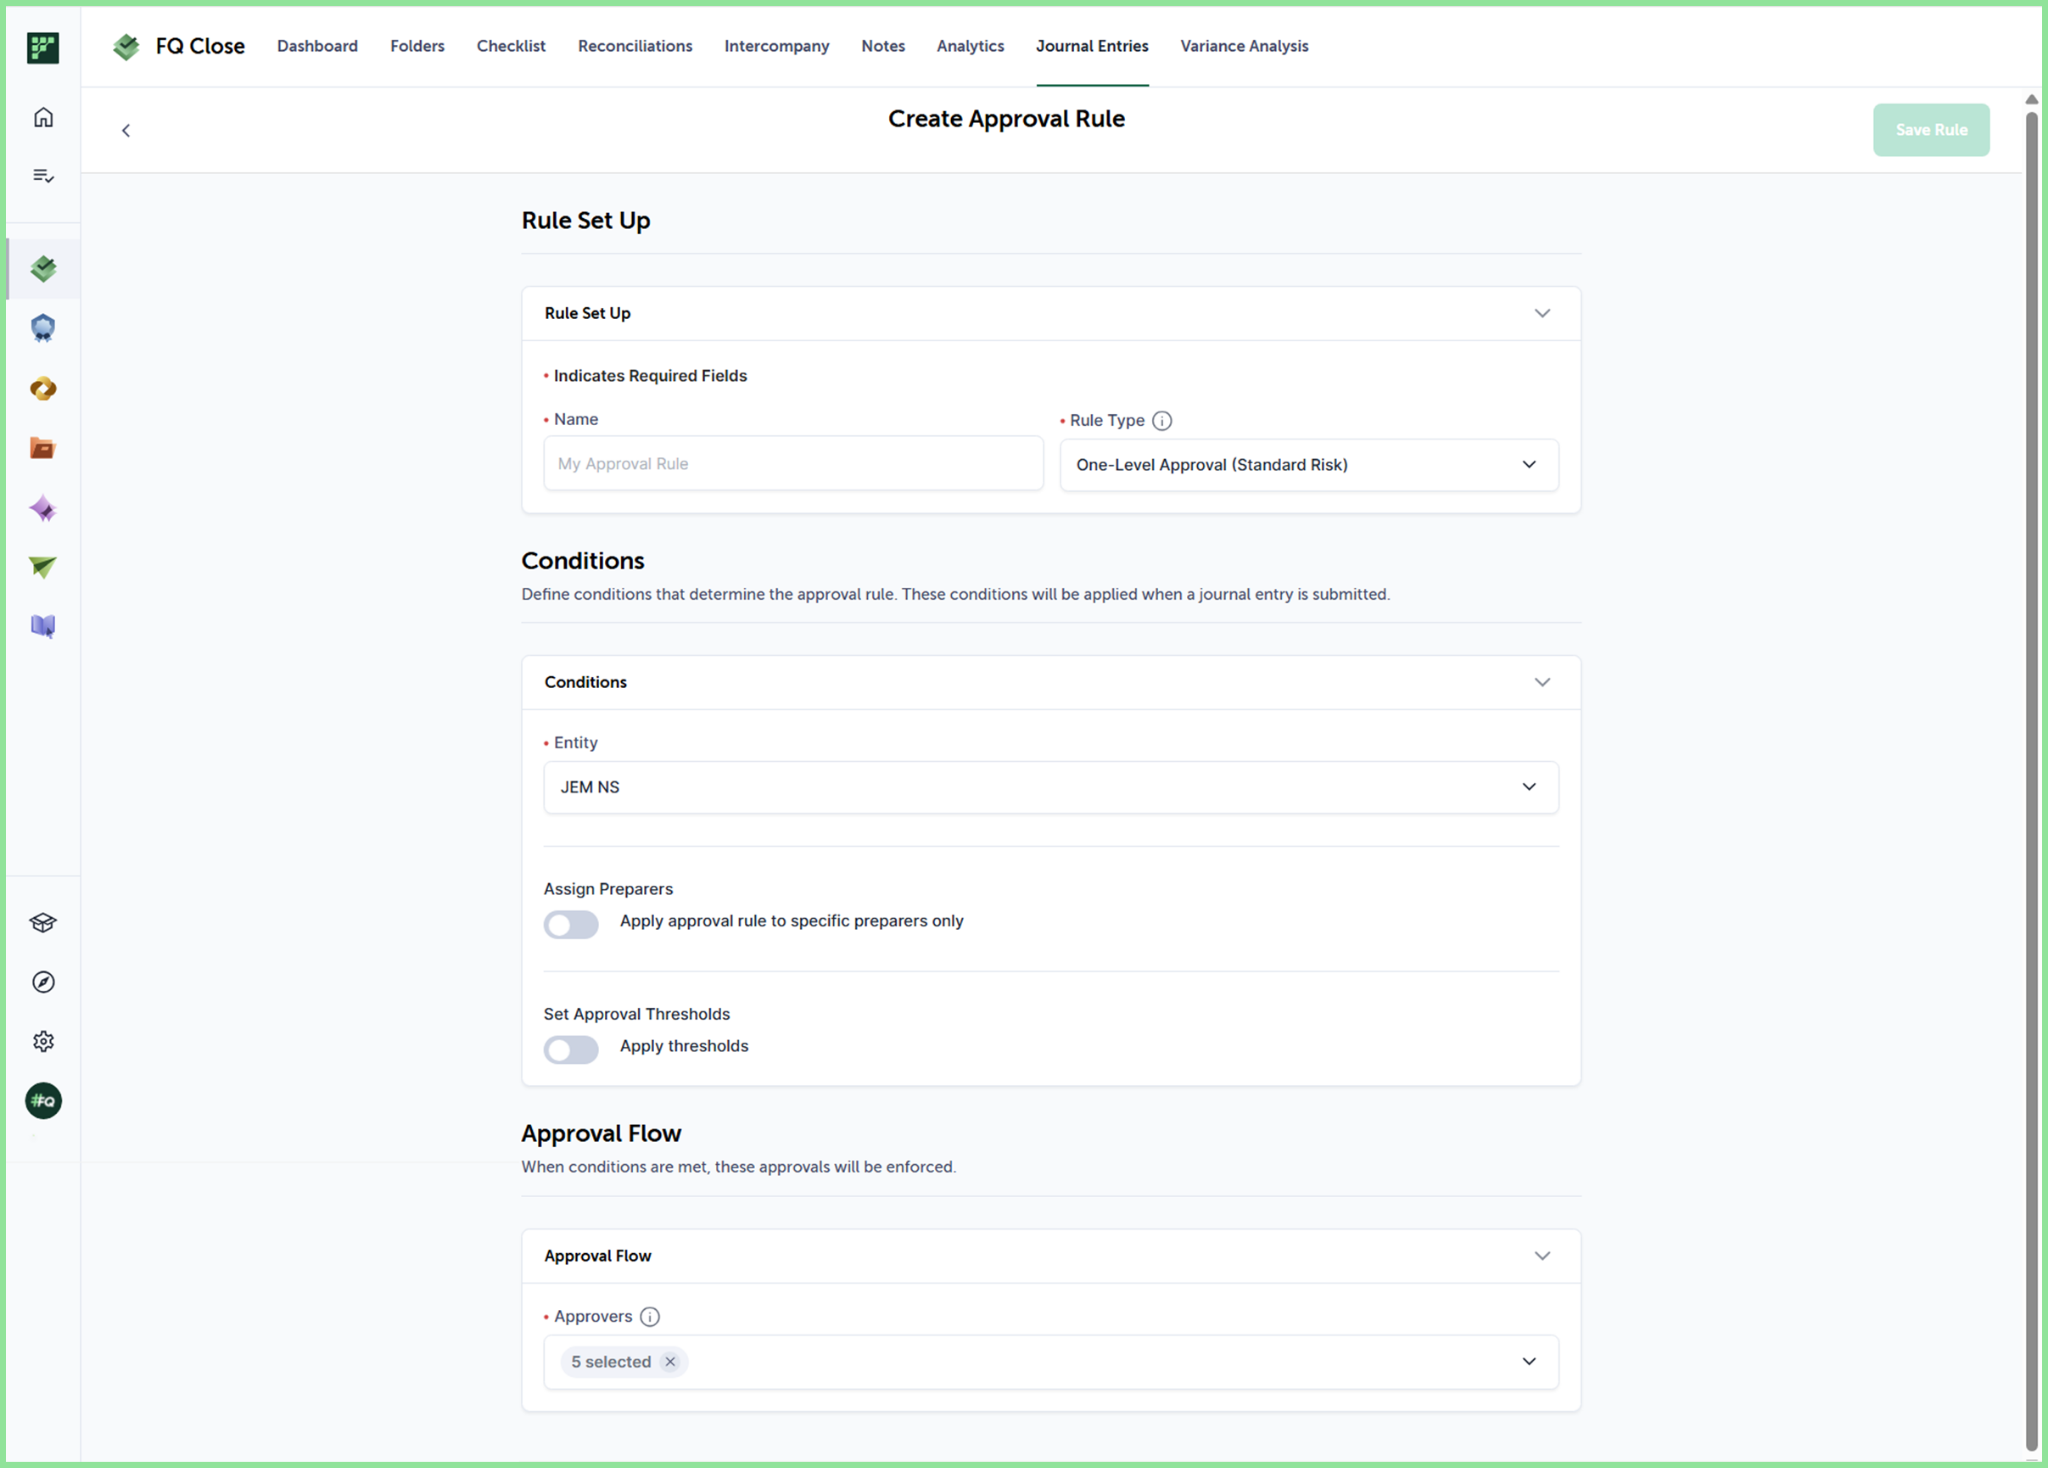Open the Rule Type dropdown
This screenshot has width=2048, height=1468.
(1309, 465)
